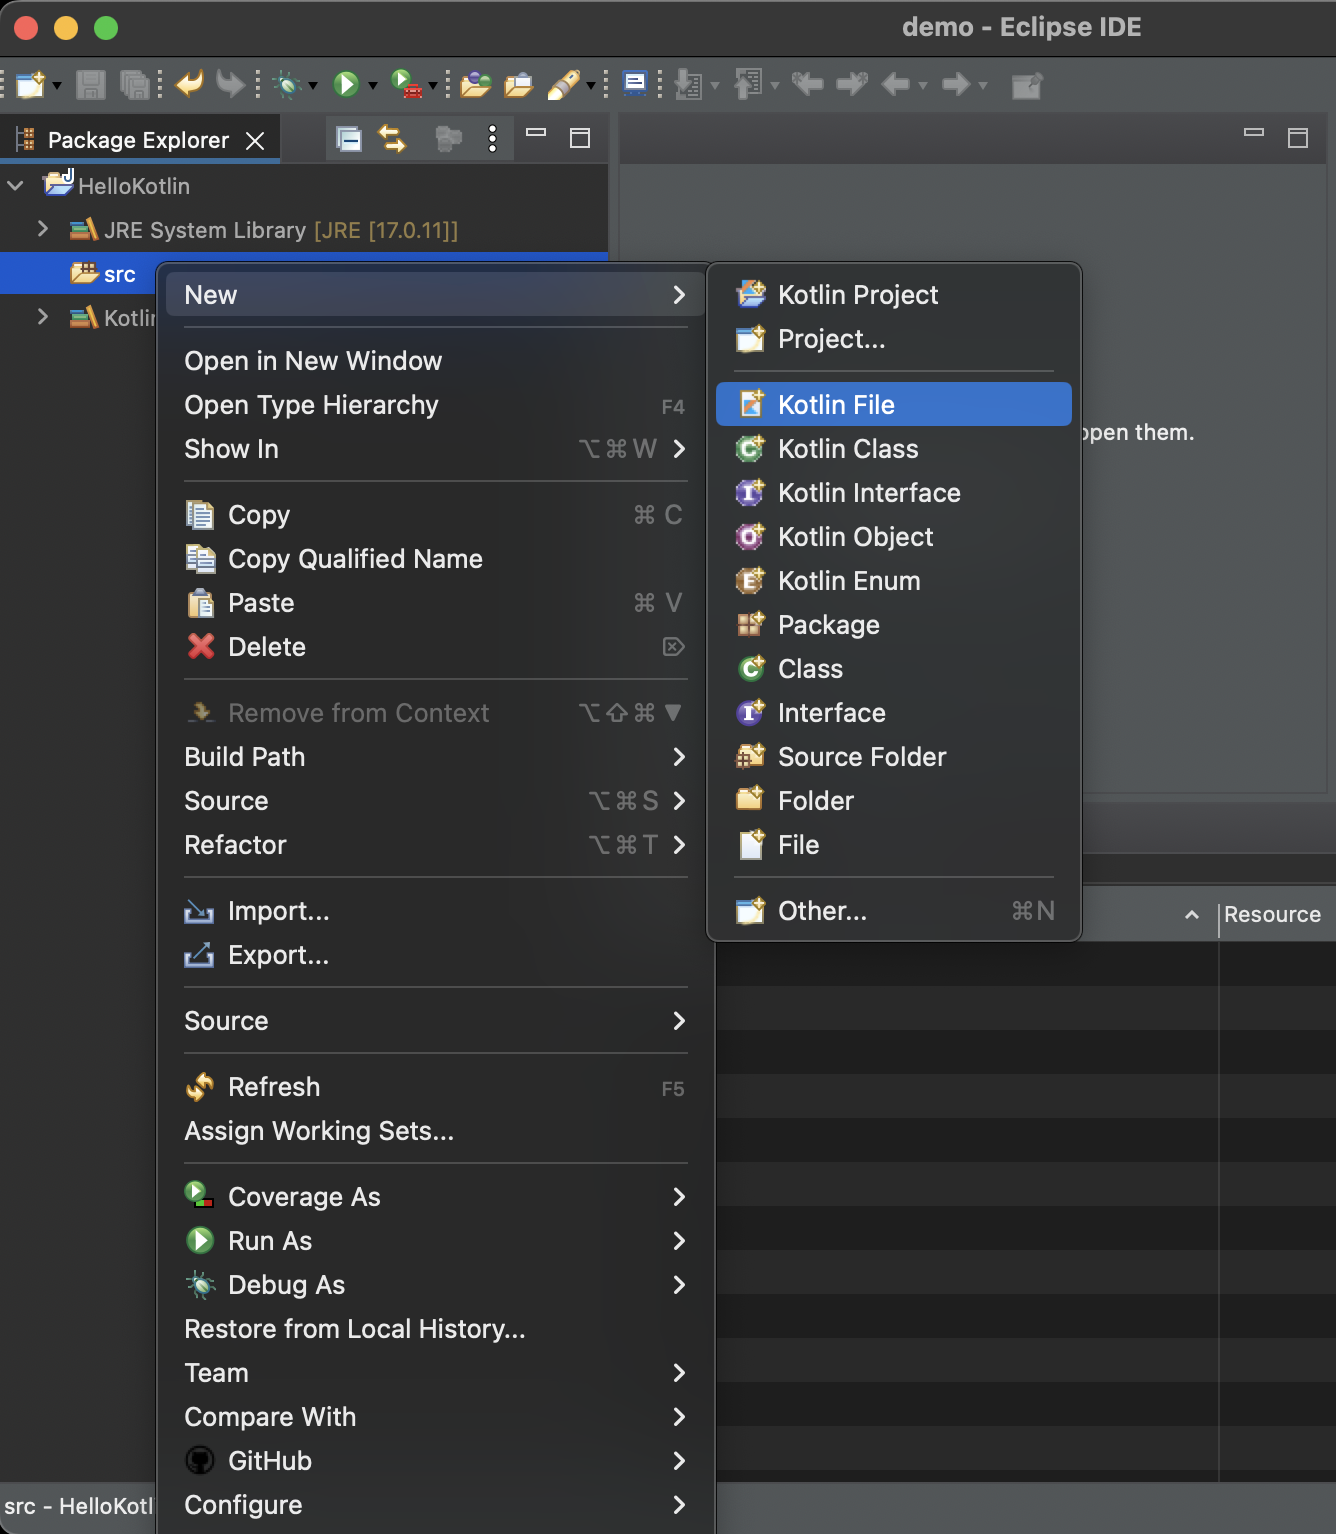Open the Show In submenu
Viewport: 1336px width, 1534px height.
436,449
